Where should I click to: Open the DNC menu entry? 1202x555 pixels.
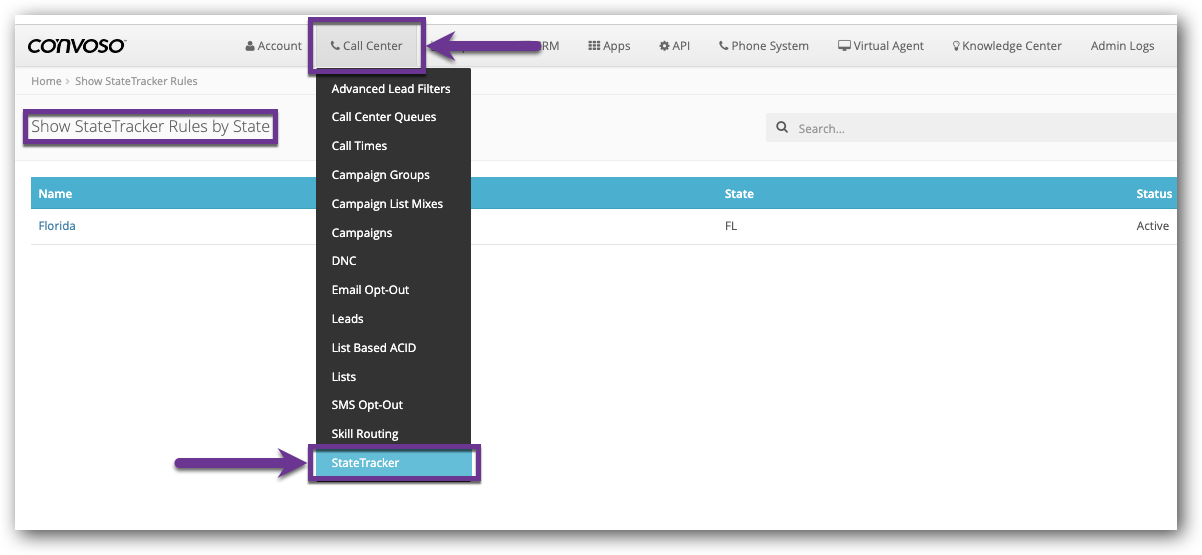pyautogui.click(x=344, y=261)
